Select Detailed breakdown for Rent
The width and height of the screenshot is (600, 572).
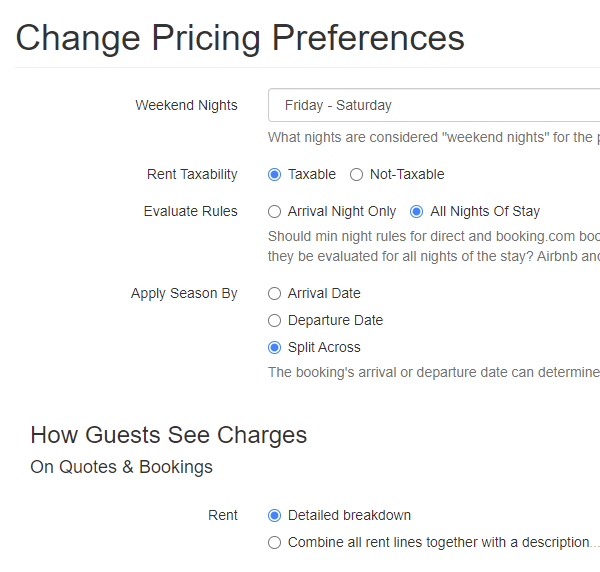(x=274, y=515)
